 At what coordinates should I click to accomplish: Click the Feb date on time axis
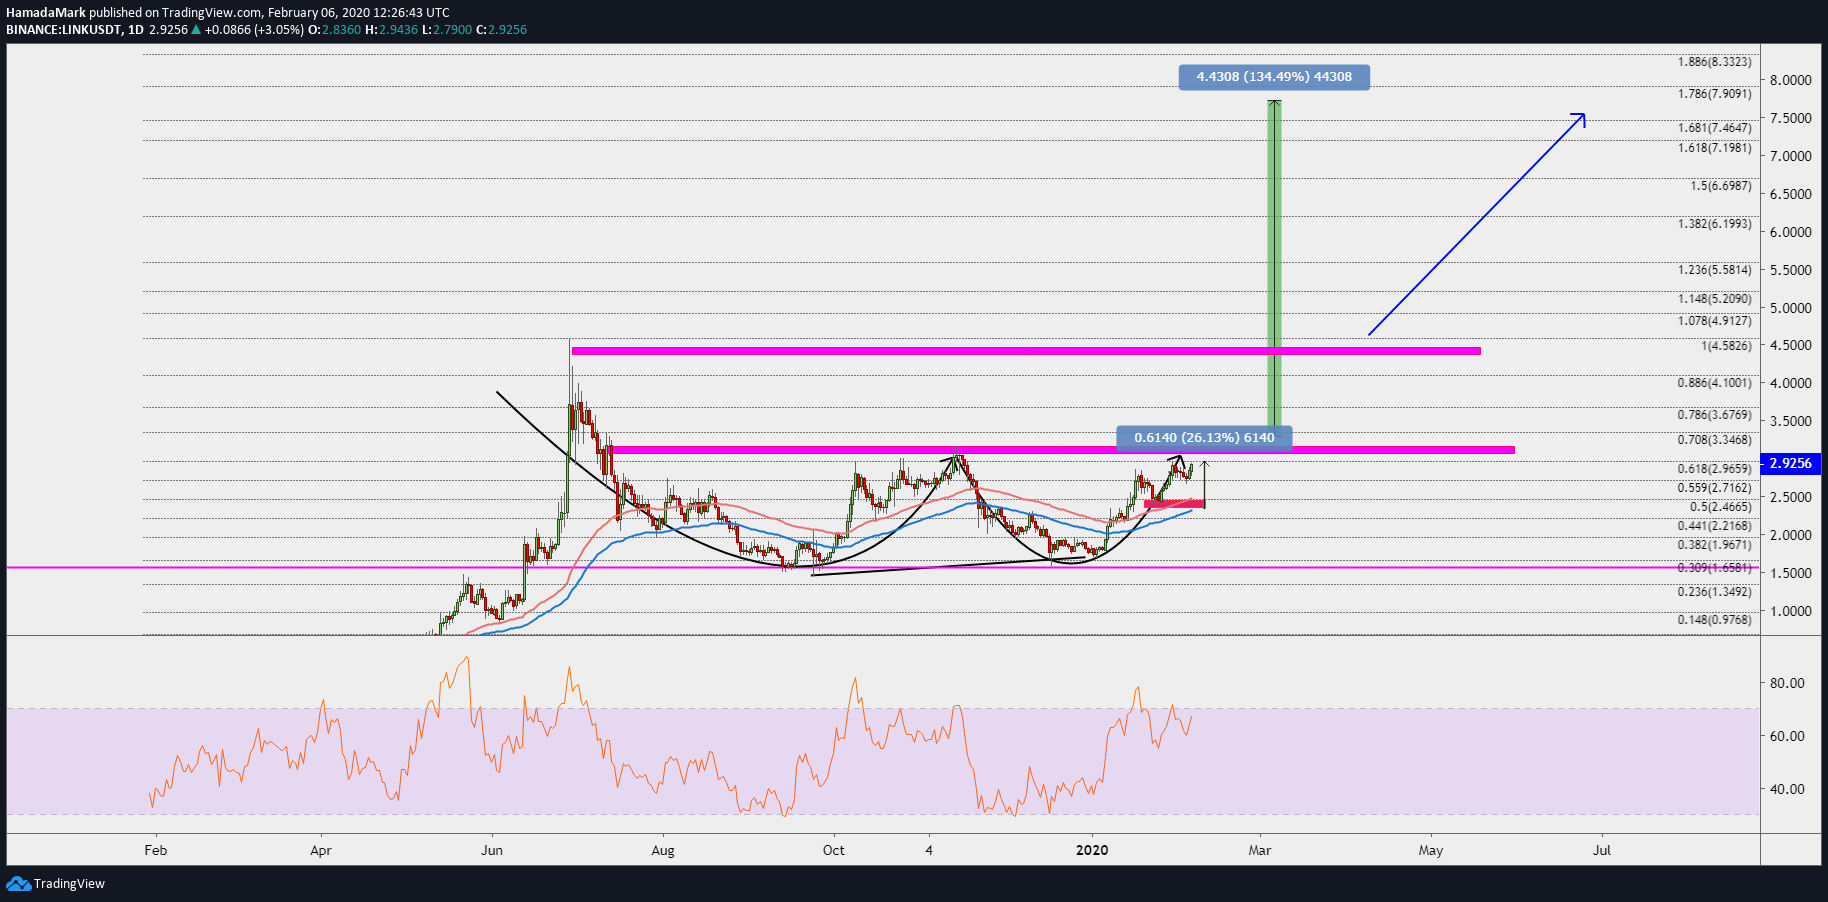coord(156,851)
